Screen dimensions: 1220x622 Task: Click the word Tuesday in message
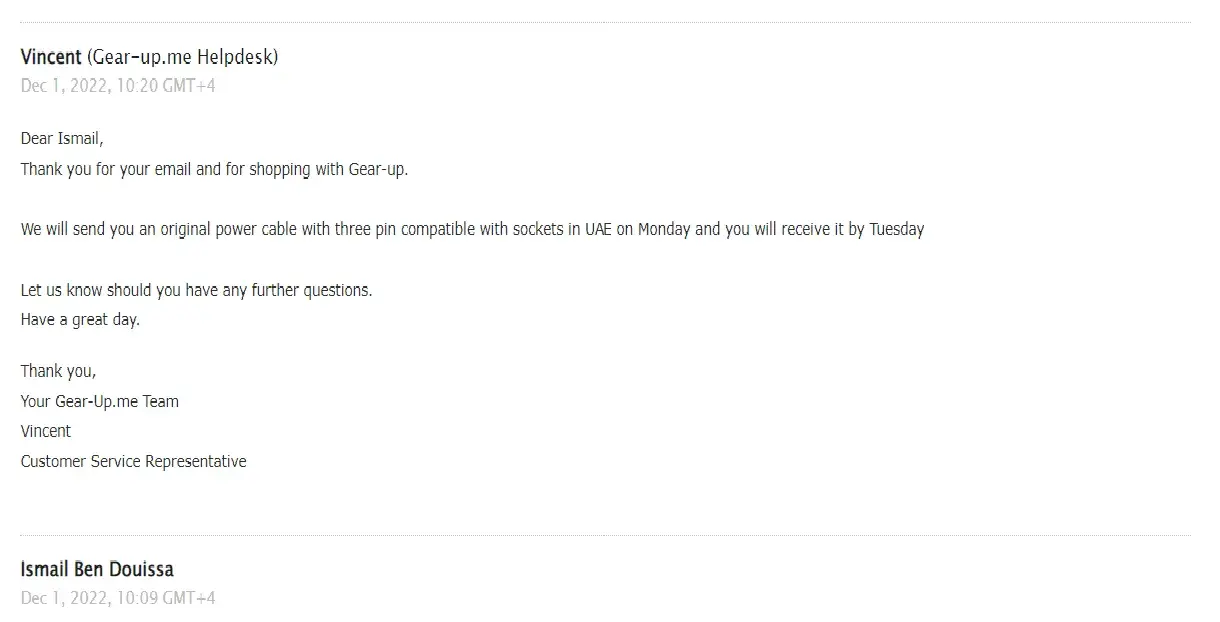pos(896,229)
